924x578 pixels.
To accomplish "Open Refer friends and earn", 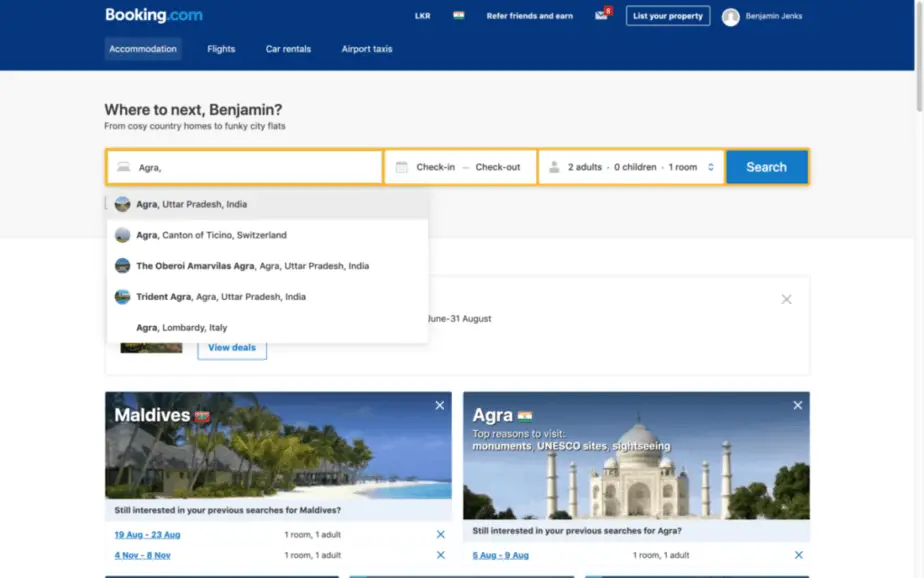I will [x=529, y=16].
